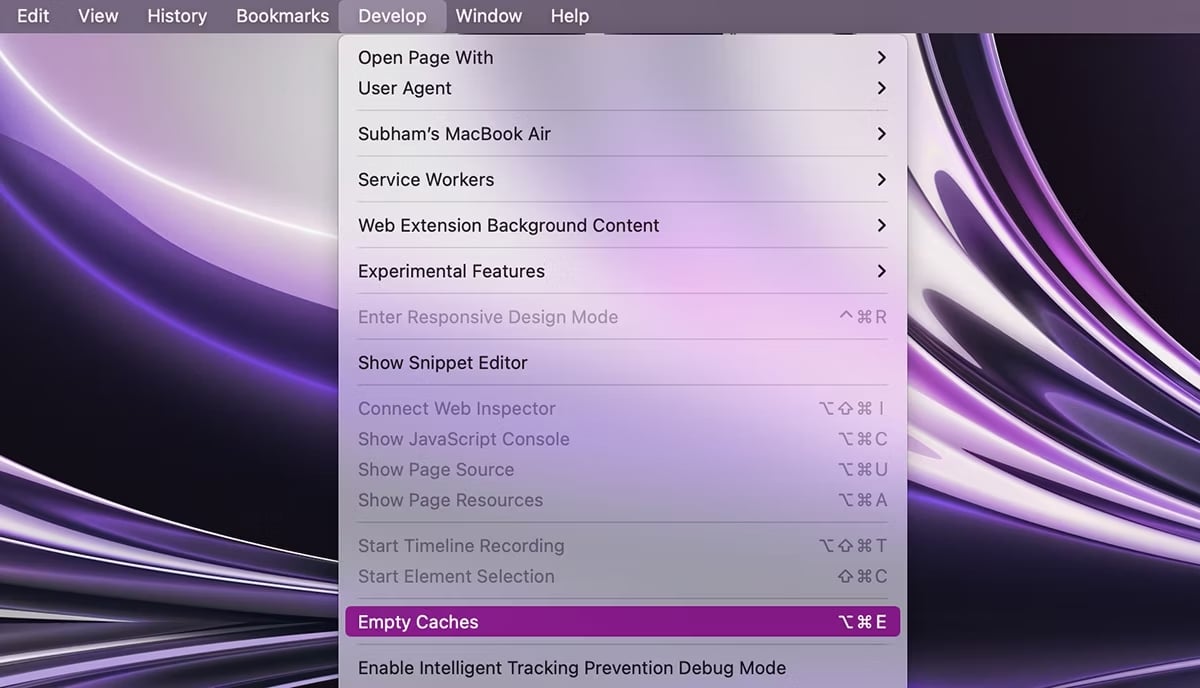Choose Show Page Source
Image resolution: width=1200 pixels, height=688 pixels.
point(436,470)
